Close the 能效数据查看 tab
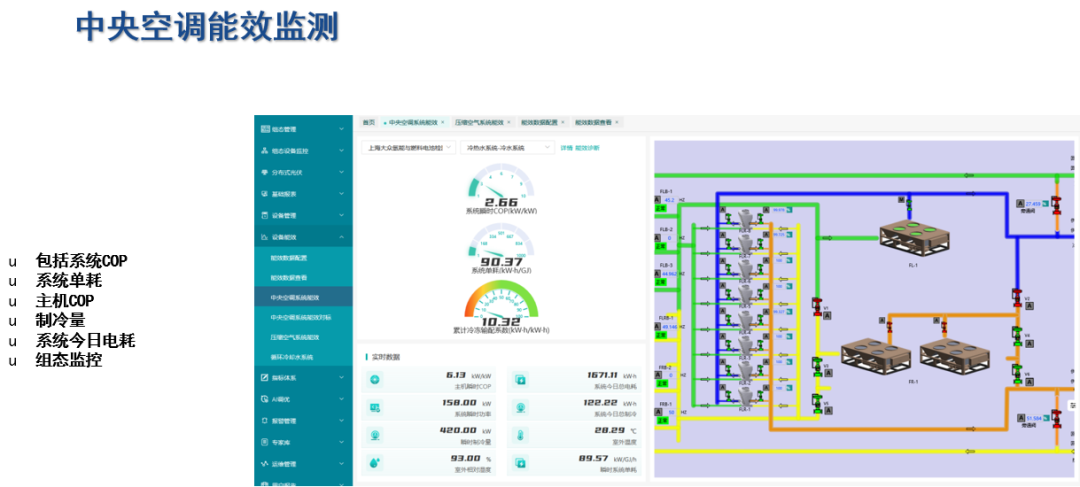Screen dimensions: 1080x487 coord(617,122)
